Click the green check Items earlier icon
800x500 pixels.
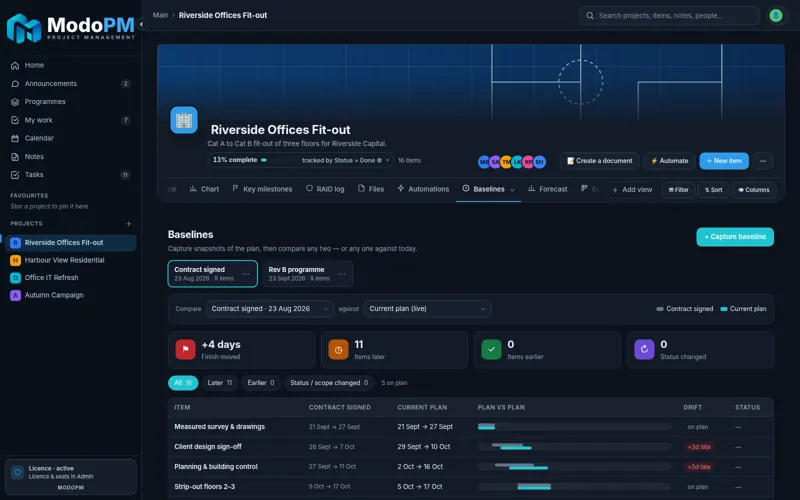click(491, 349)
